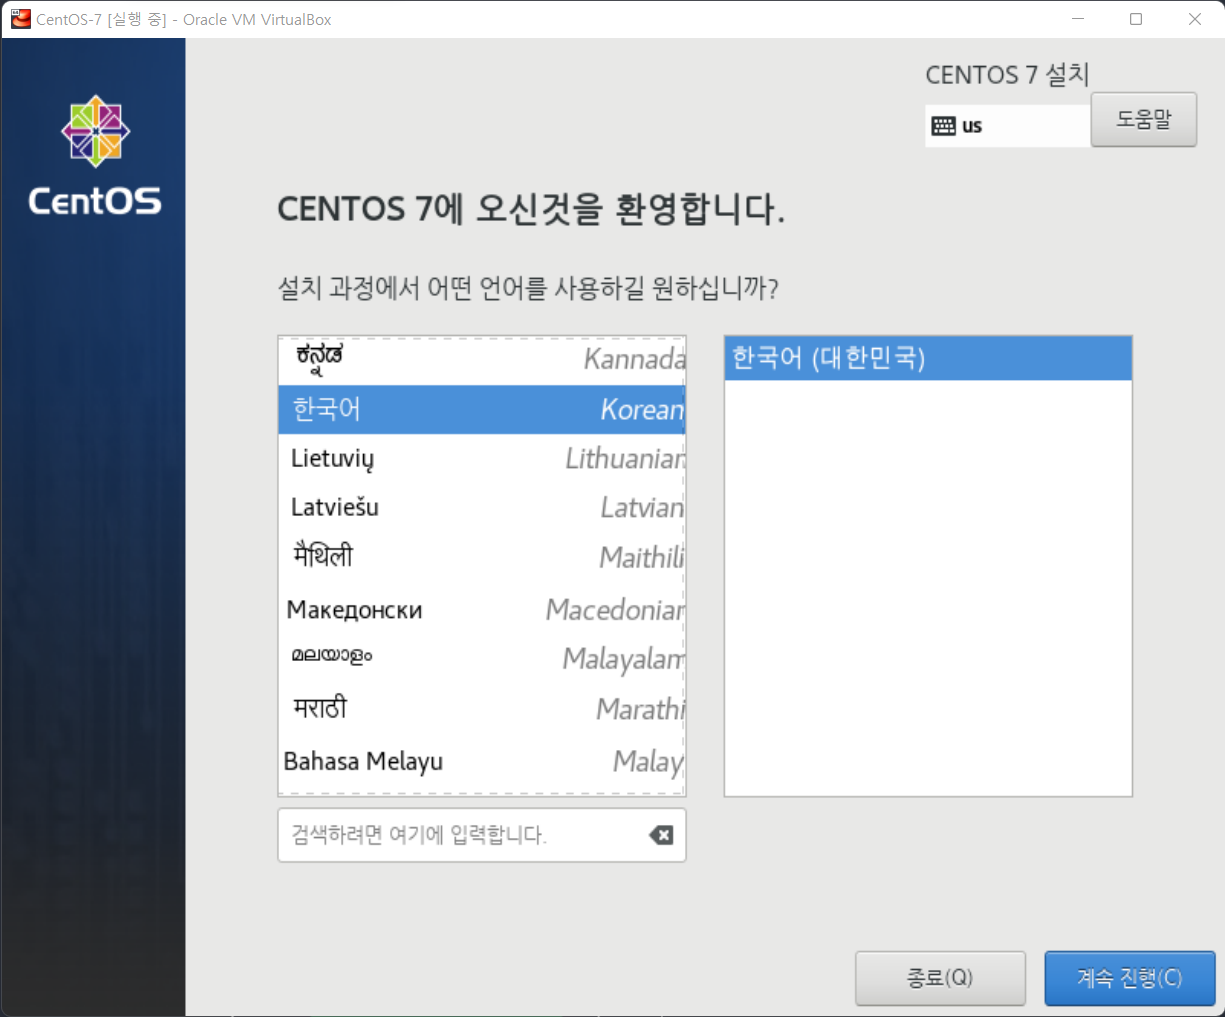Open the 도움말 help button
Image resolution: width=1225 pixels, height=1017 pixels.
pyautogui.click(x=1143, y=120)
